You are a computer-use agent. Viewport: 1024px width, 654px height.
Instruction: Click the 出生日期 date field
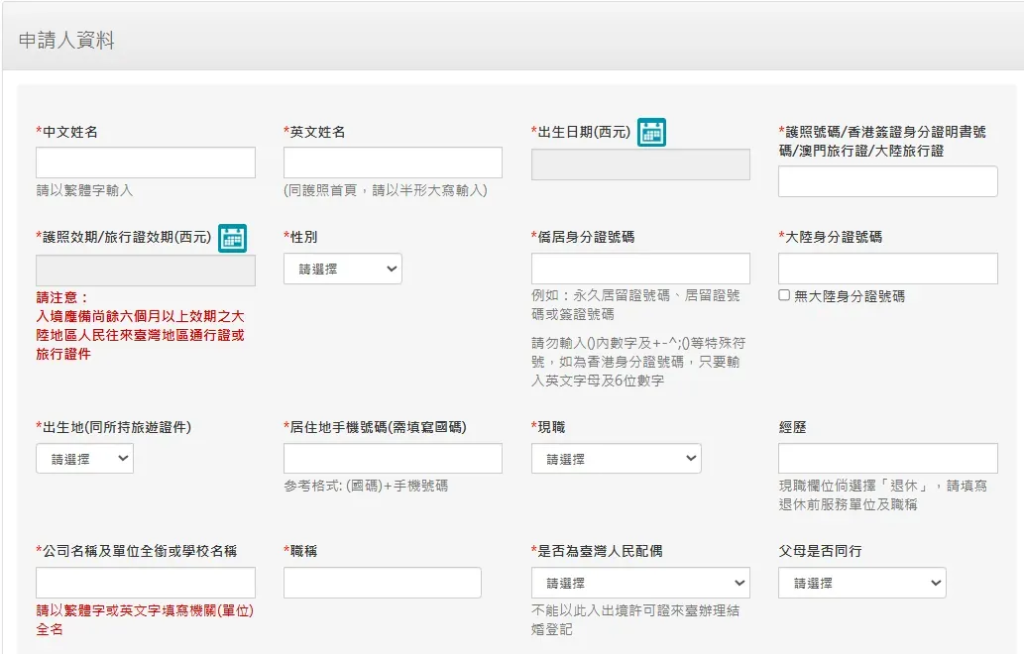(x=640, y=165)
